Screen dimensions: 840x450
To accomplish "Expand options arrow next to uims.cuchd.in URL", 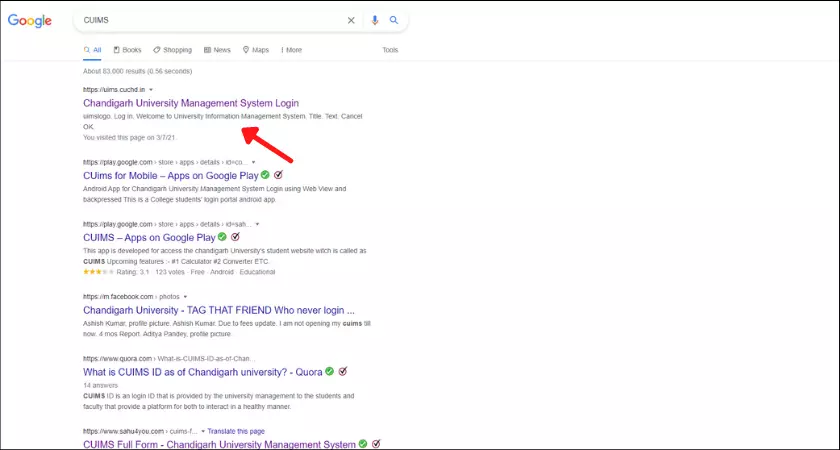I will (151, 89).
